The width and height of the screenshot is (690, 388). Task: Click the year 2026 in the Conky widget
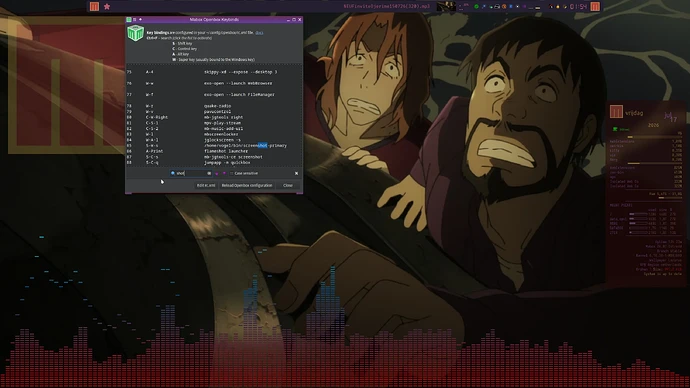(653, 125)
